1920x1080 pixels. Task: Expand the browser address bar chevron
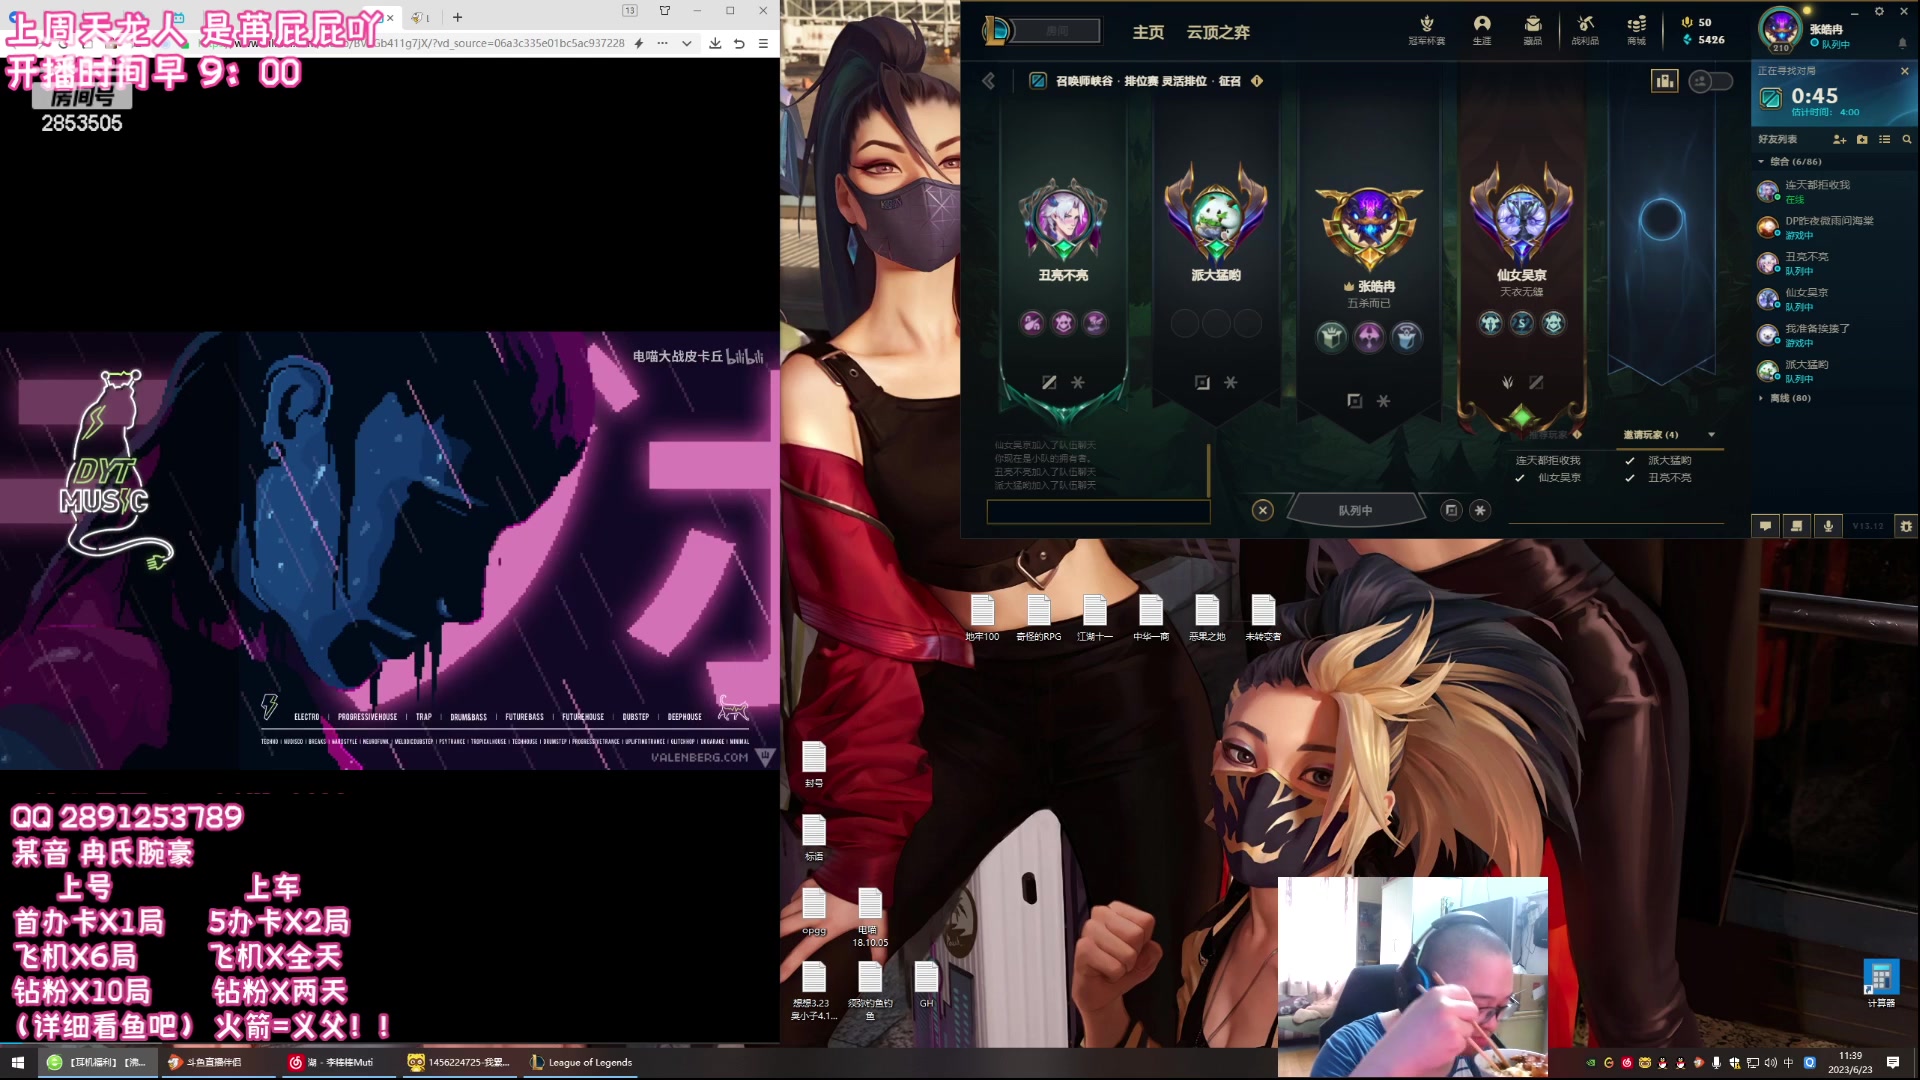686,43
